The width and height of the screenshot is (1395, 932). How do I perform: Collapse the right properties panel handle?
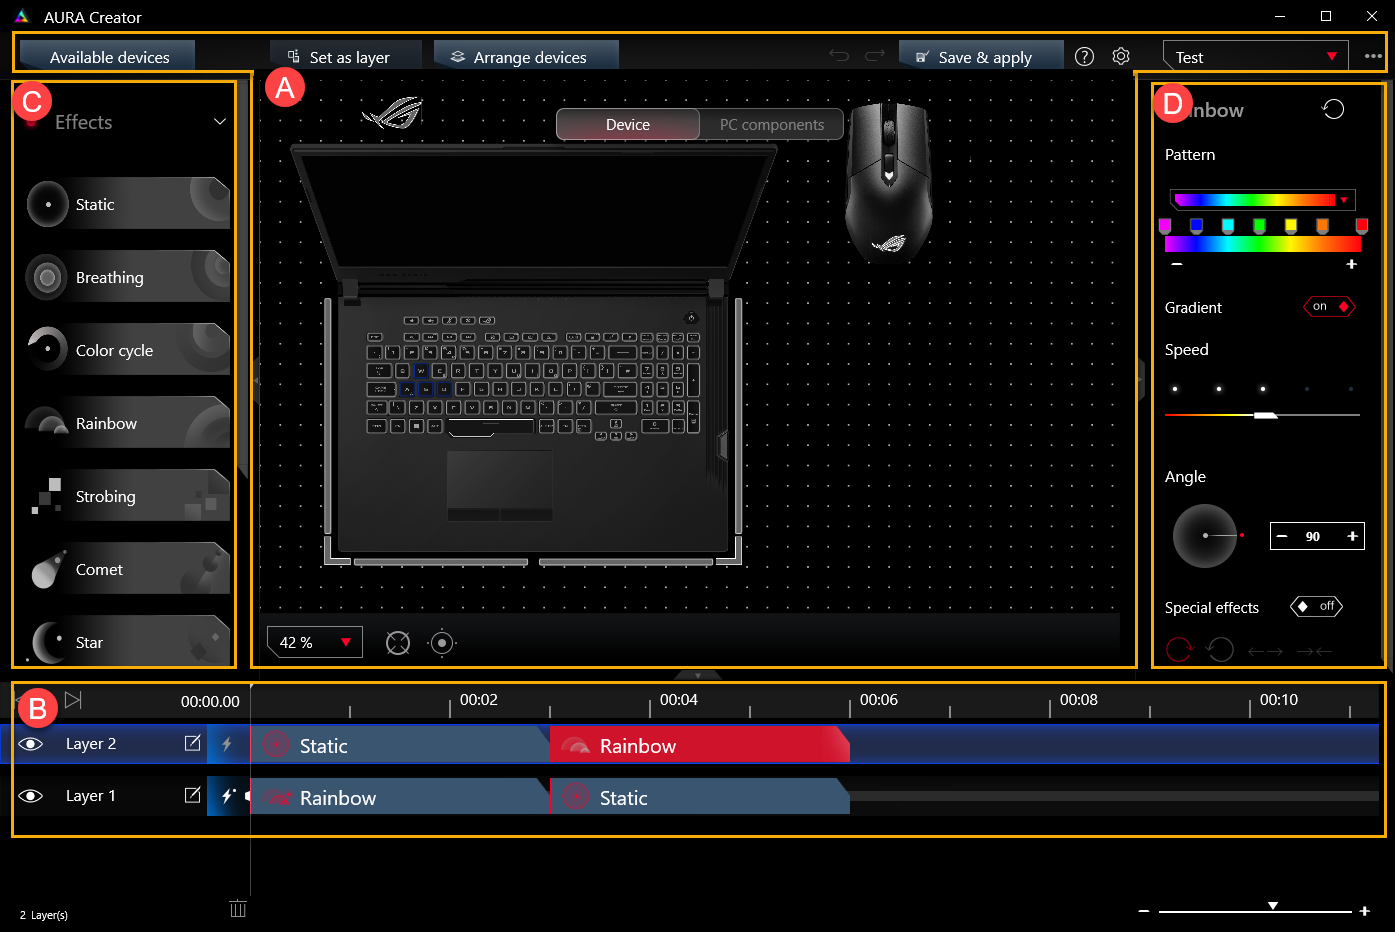1140,380
